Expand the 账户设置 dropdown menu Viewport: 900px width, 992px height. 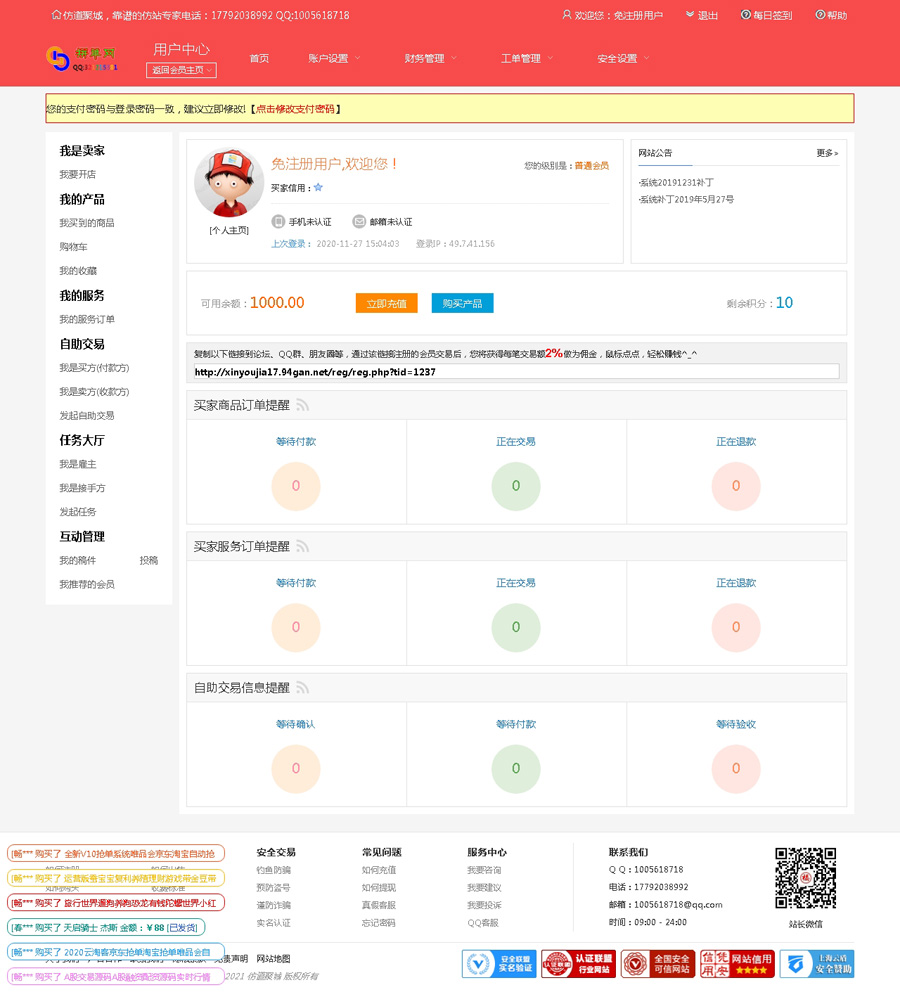coord(334,58)
